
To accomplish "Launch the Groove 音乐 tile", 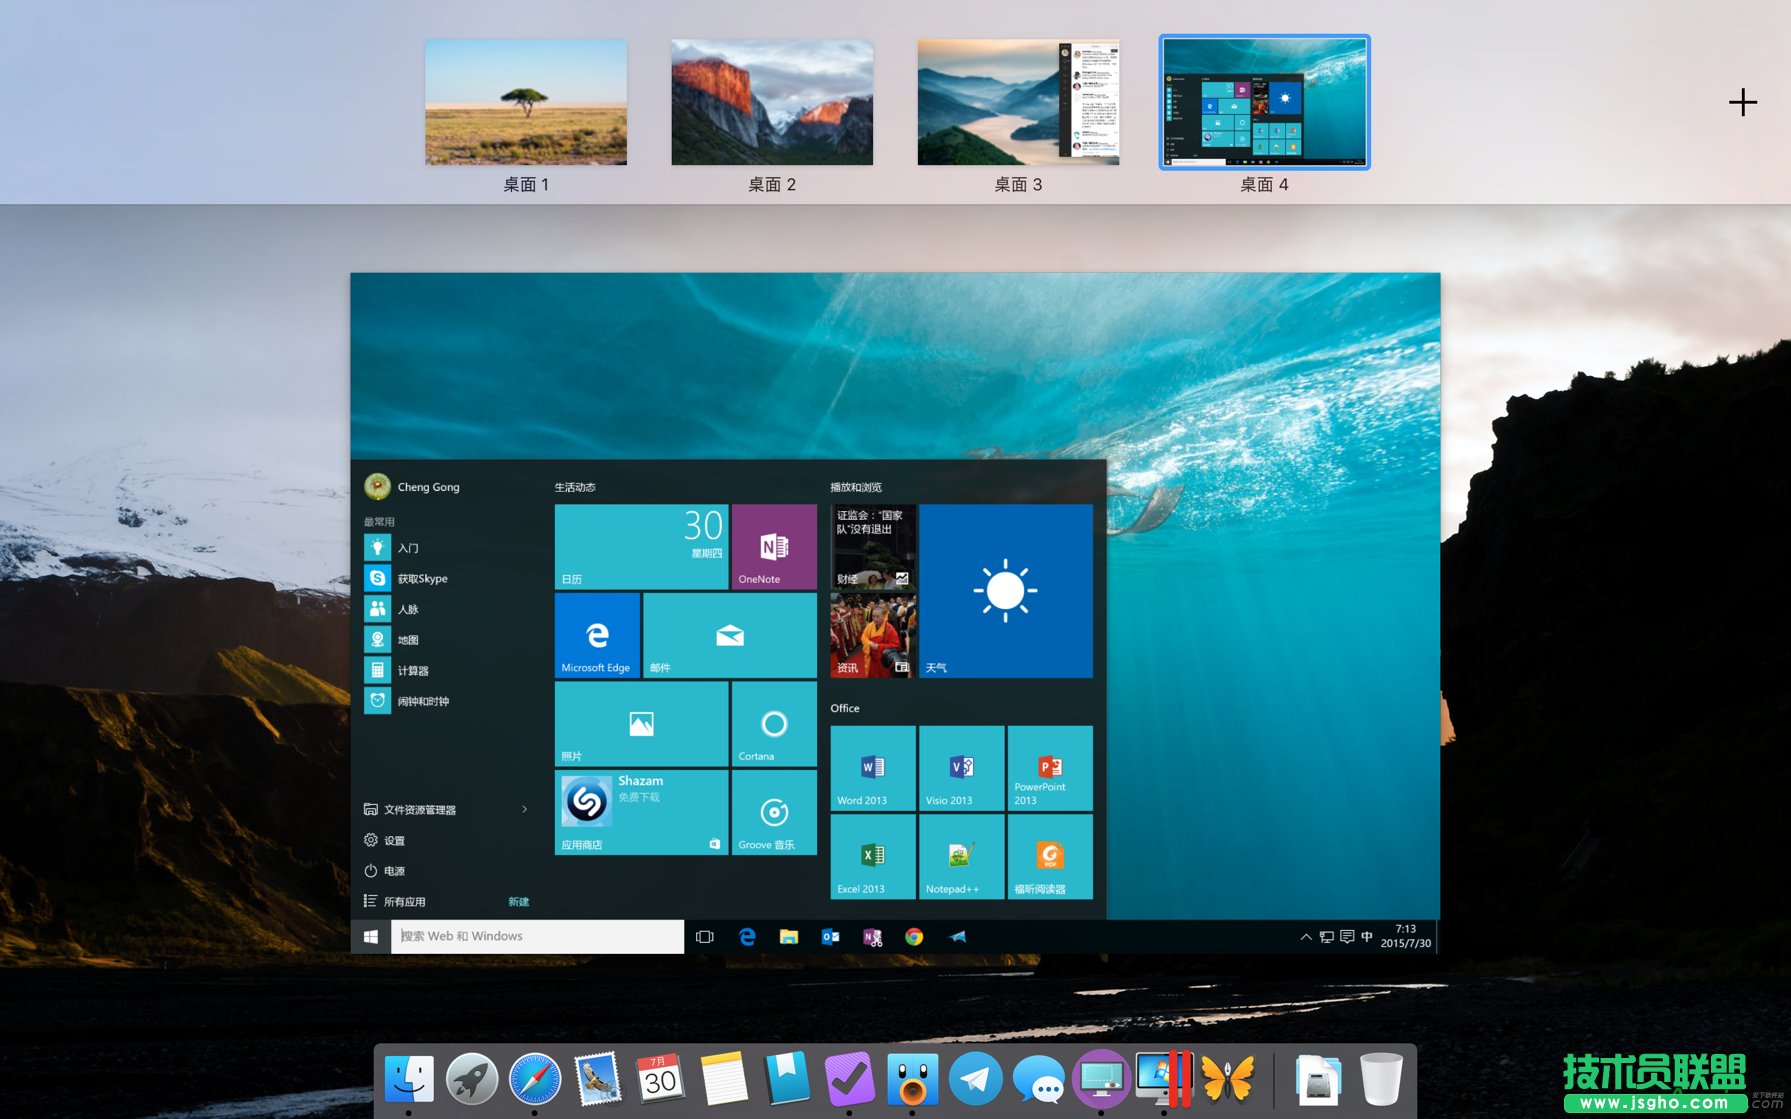I will click(x=773, y=813).
